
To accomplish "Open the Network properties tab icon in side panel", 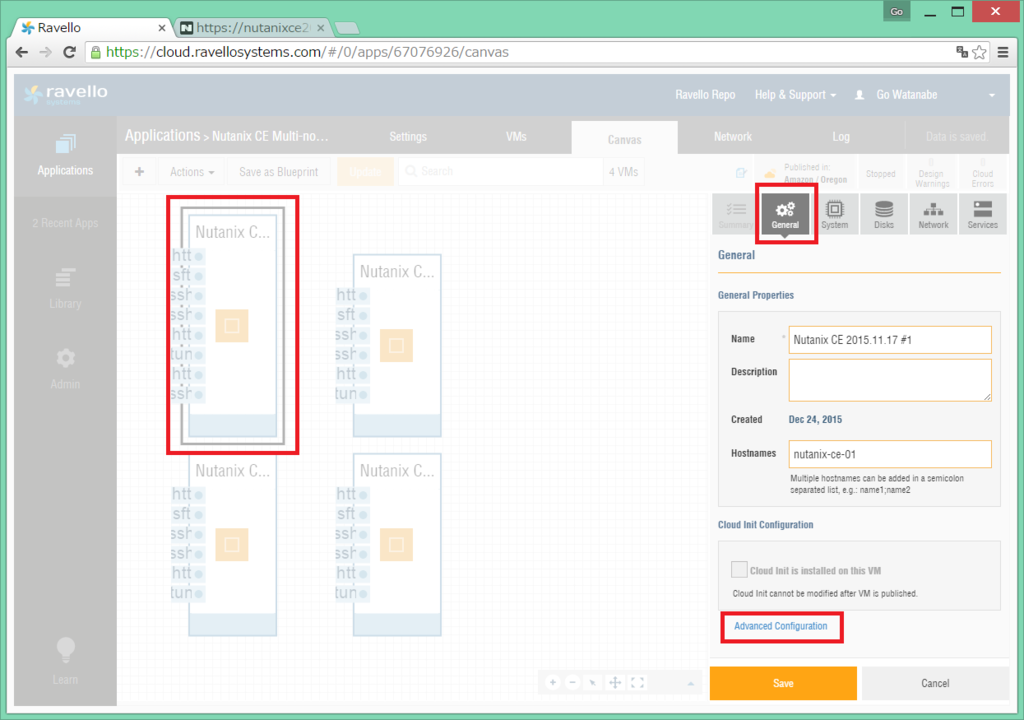I will [x=933, y=214].
